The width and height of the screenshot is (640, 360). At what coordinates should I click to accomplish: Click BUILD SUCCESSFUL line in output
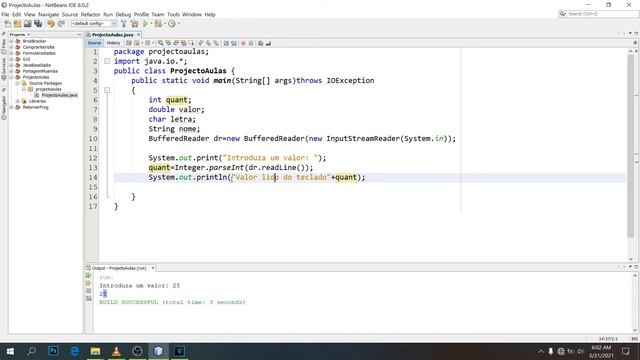[172, 302]
